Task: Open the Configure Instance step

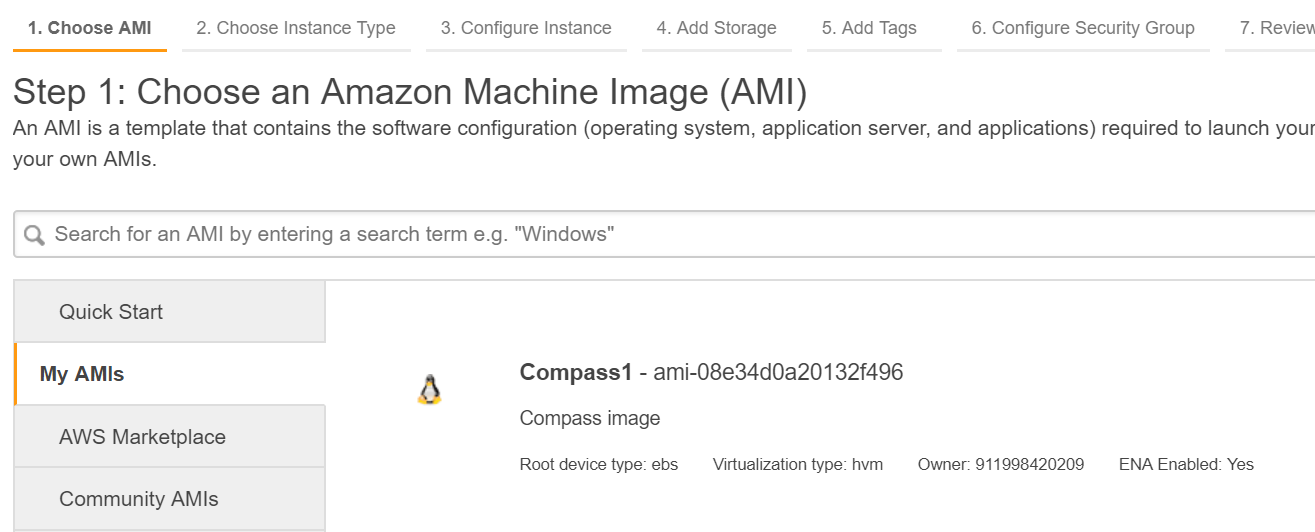Action: (526, 28)
